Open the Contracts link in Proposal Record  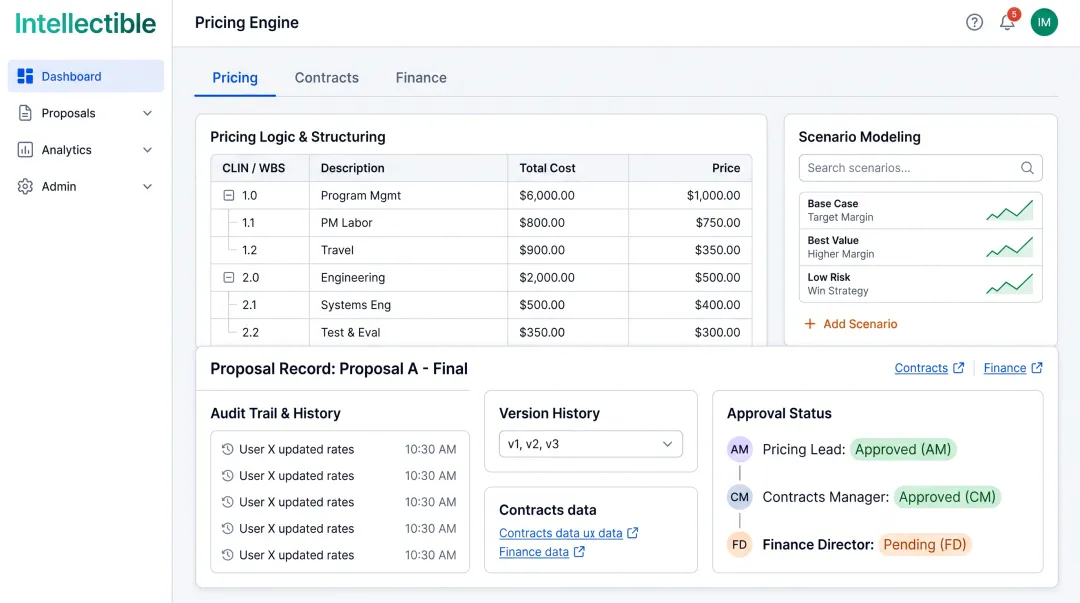[921, 368]
